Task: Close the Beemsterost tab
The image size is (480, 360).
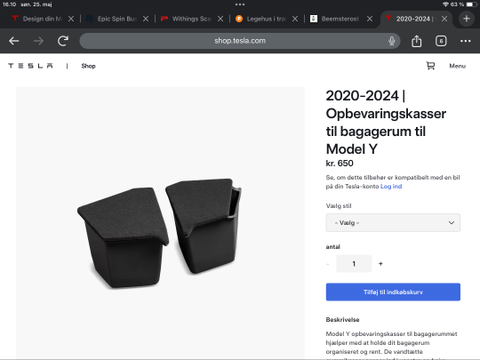Action: point(370,19)
